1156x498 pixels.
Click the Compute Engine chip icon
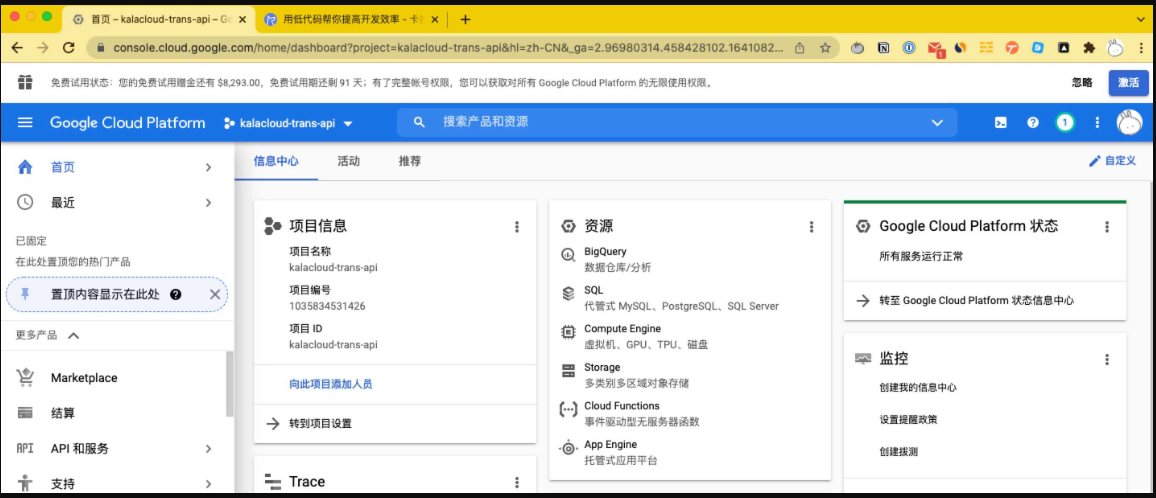(568, 333)
